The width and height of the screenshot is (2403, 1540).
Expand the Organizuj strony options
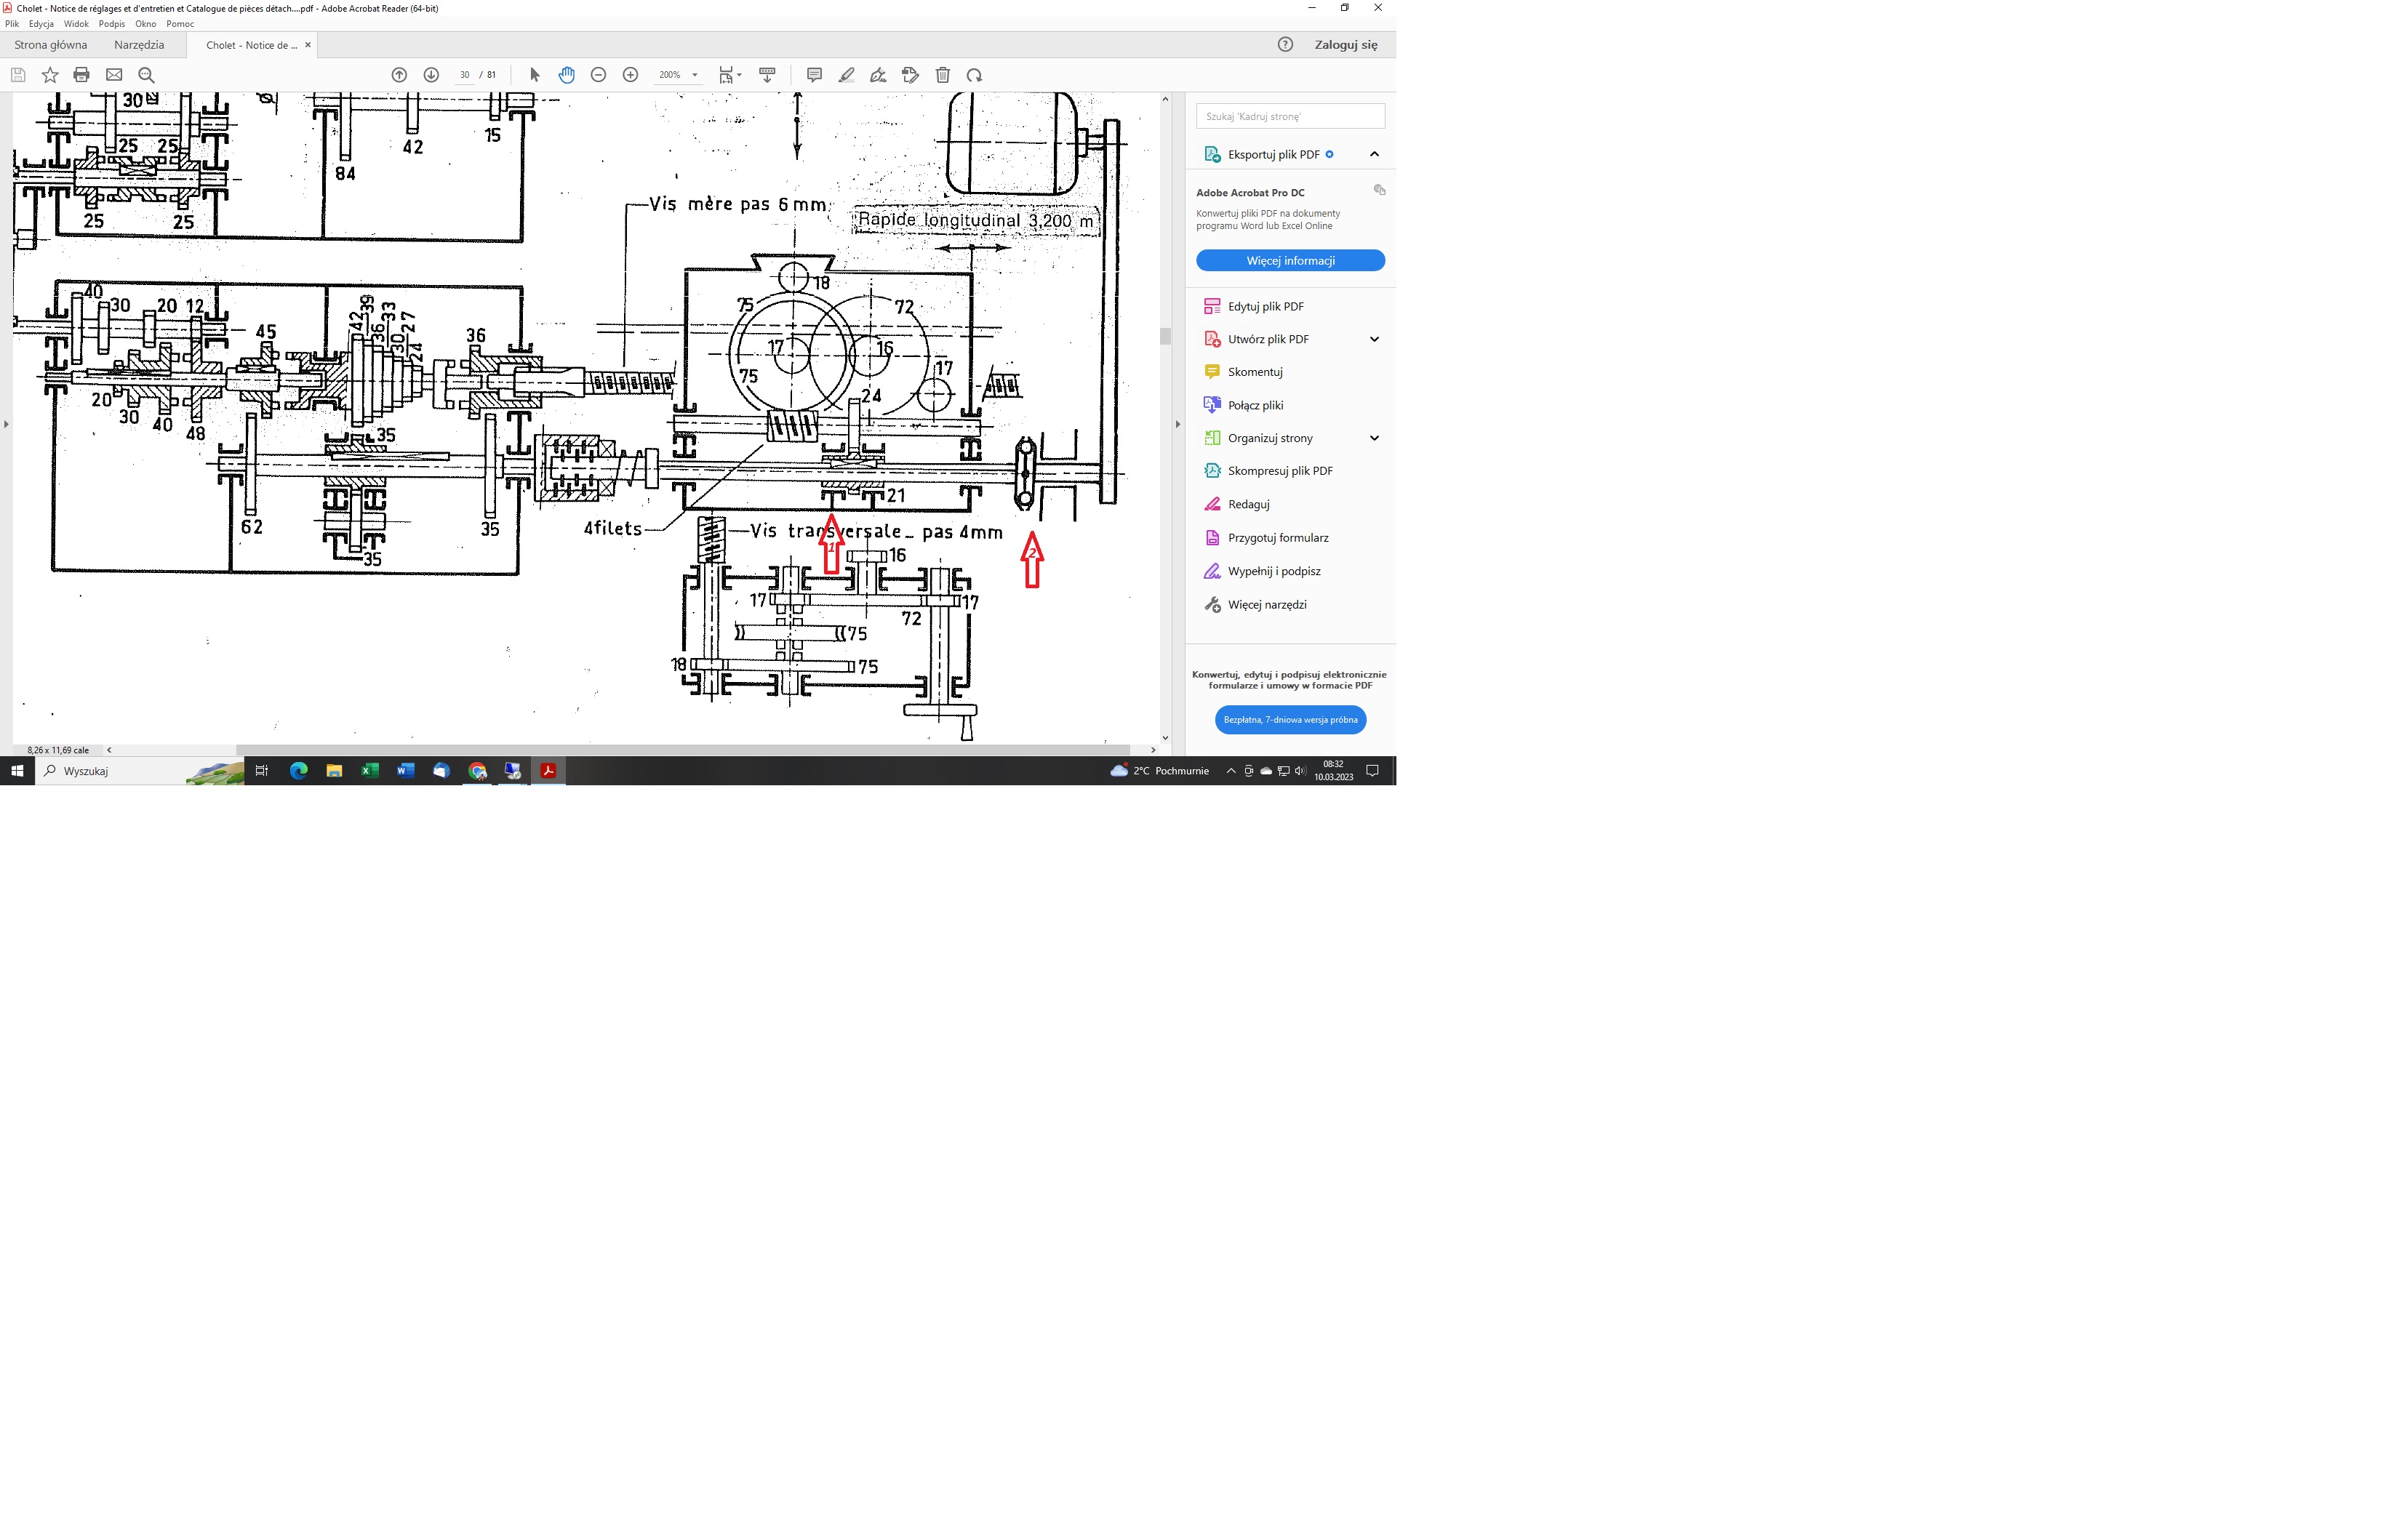click(1374, 438)
